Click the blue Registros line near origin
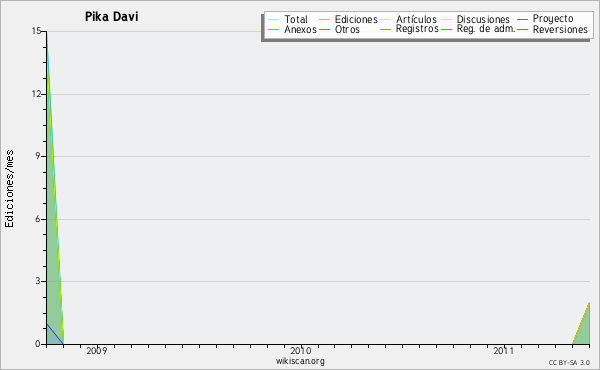Viewport: 600px width, 370px height. [55, 334]
